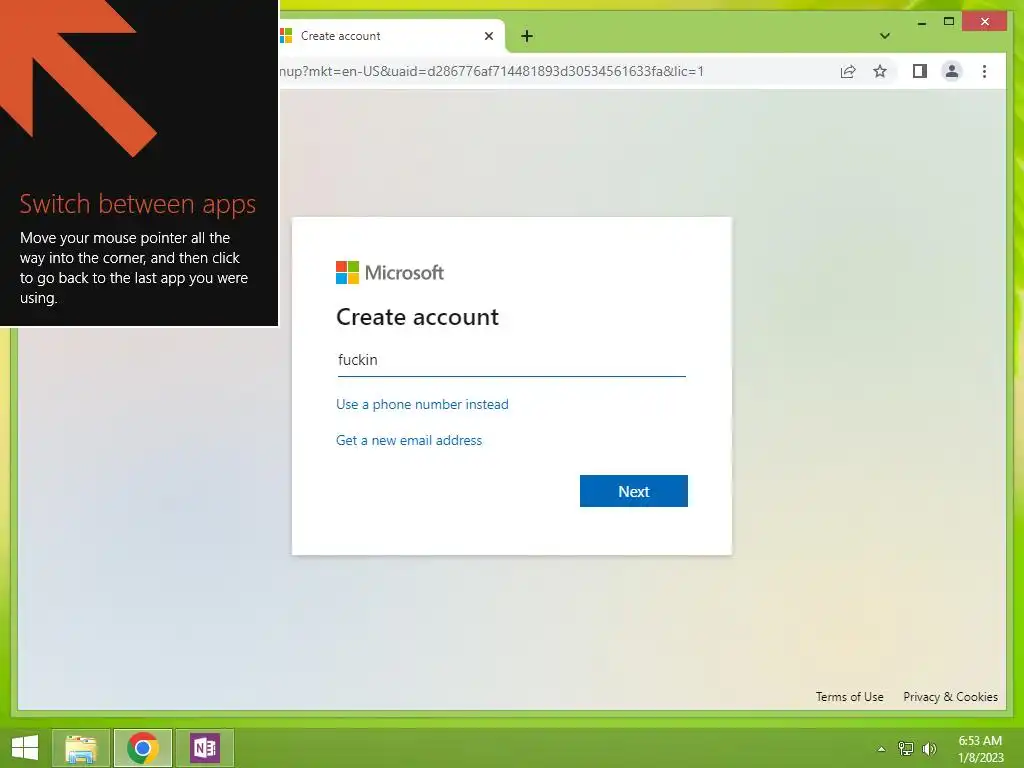Minimize the Chrome window
This screenshot has height=768, width=1024.
point(921,22)
